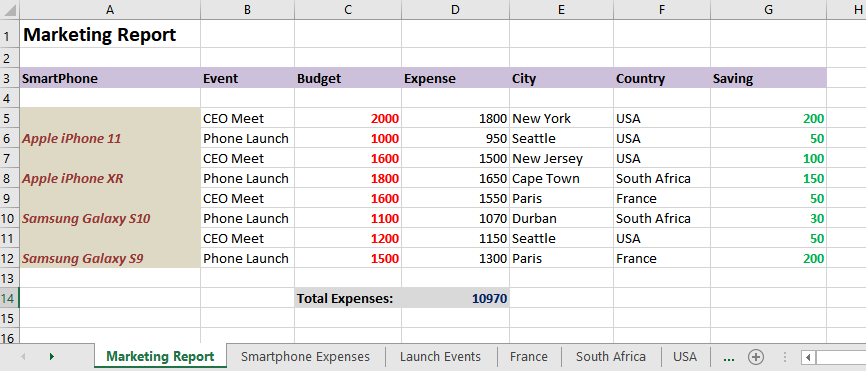Select the Marketing Report title cell

click(110, 34)
